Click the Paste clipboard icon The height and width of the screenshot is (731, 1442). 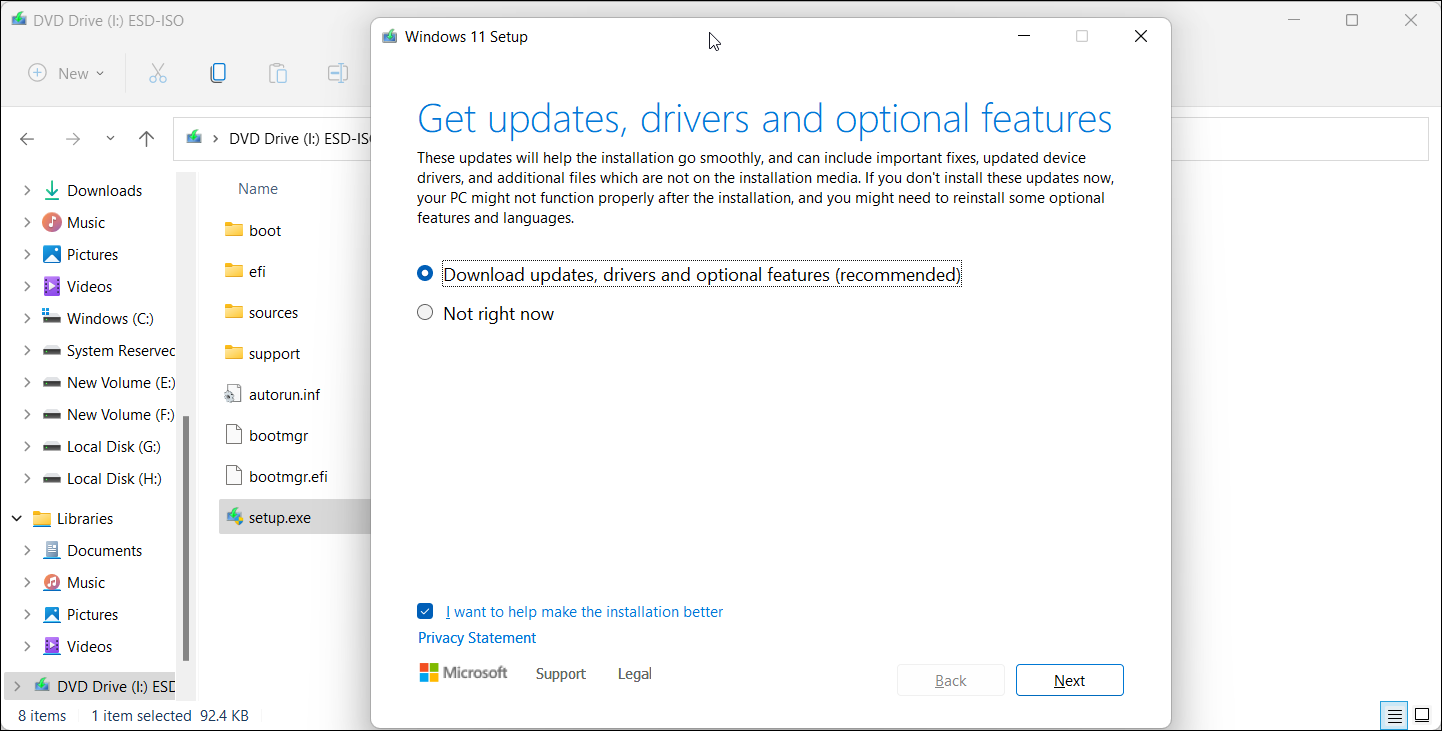pyautogui.click(x=277, y=73)
